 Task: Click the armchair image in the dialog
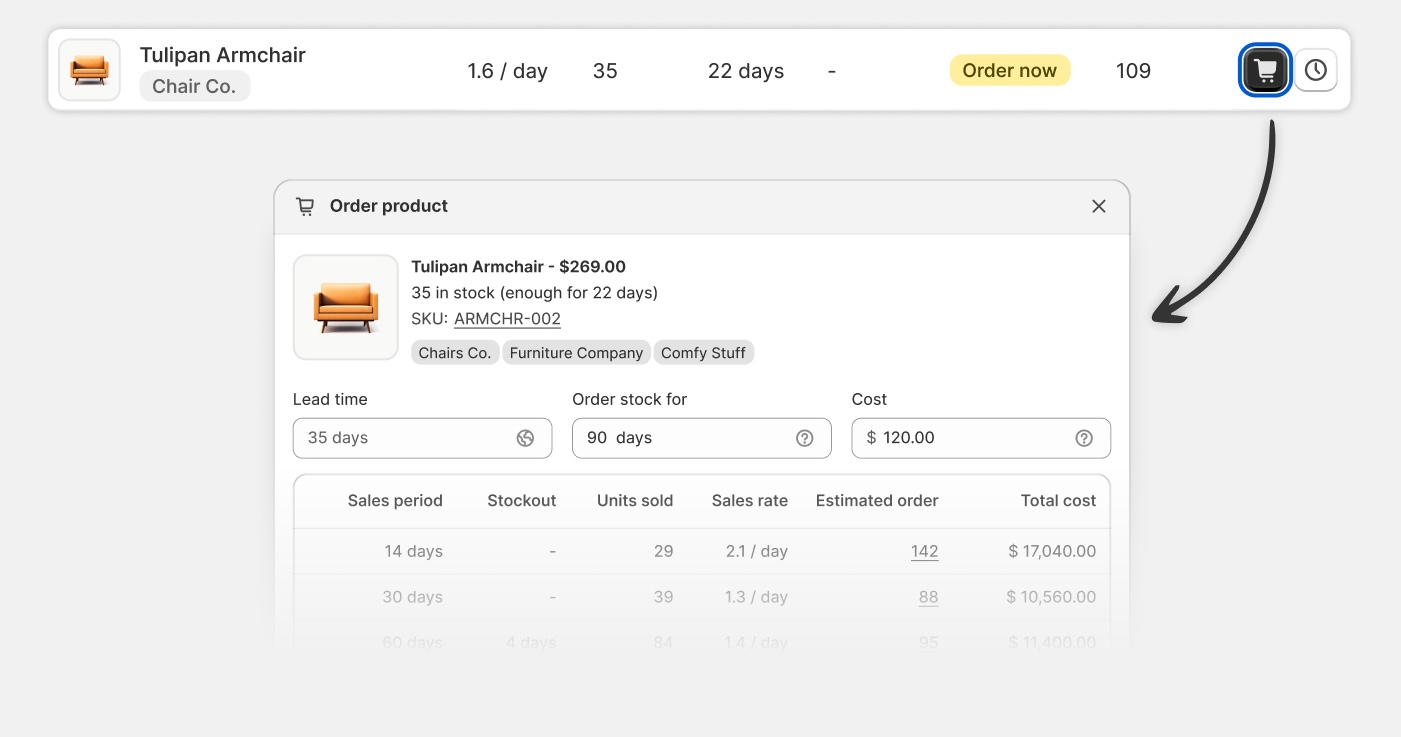click(345, 307)
